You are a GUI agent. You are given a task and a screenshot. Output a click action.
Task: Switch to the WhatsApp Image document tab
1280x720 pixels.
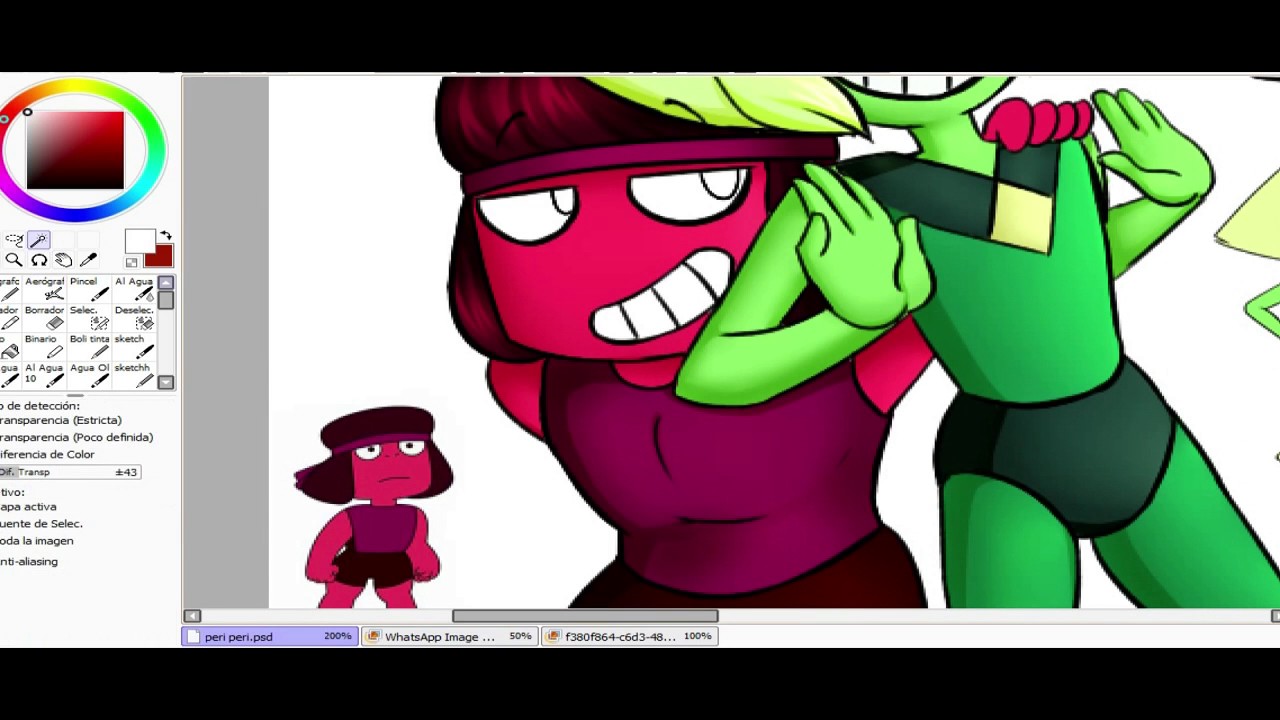tap(449, 636)
